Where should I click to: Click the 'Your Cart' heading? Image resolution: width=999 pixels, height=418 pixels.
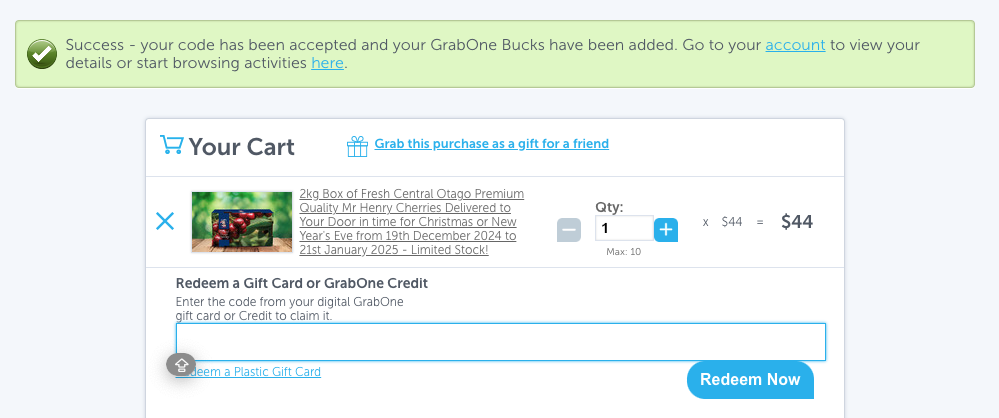coord(241,147)
